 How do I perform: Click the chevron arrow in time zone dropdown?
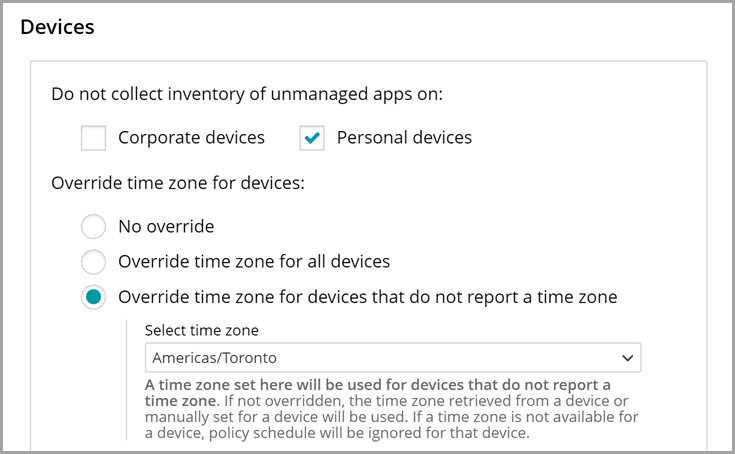coord(627,357)
